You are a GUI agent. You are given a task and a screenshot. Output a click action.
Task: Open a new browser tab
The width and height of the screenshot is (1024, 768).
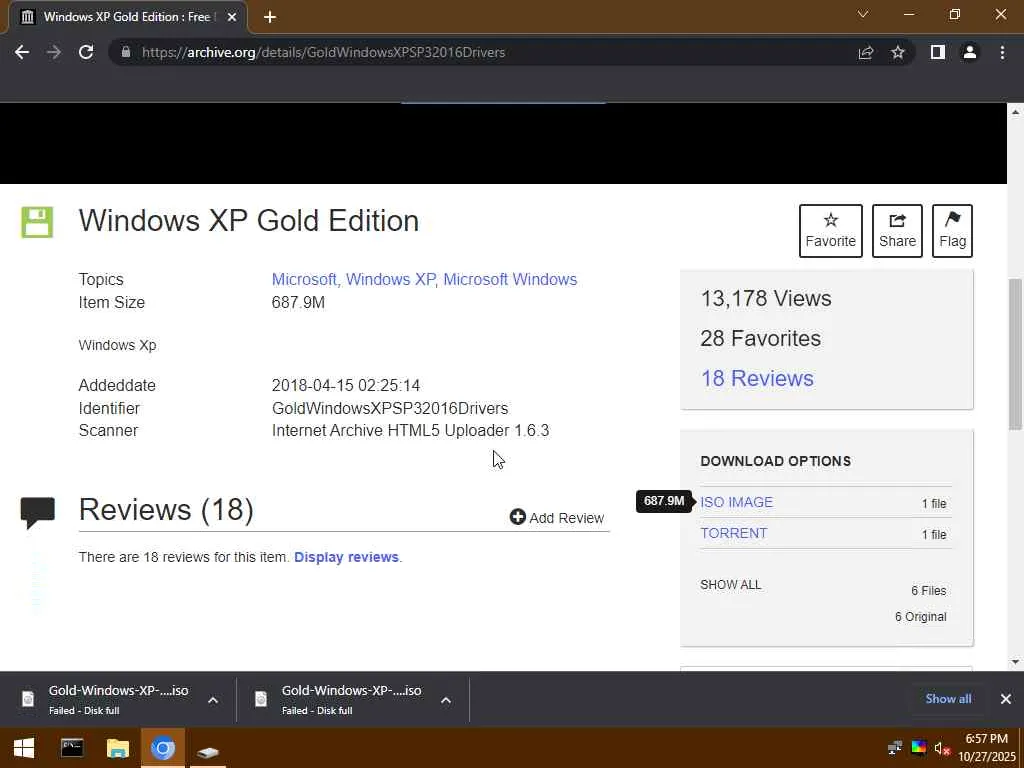(270, 17)
